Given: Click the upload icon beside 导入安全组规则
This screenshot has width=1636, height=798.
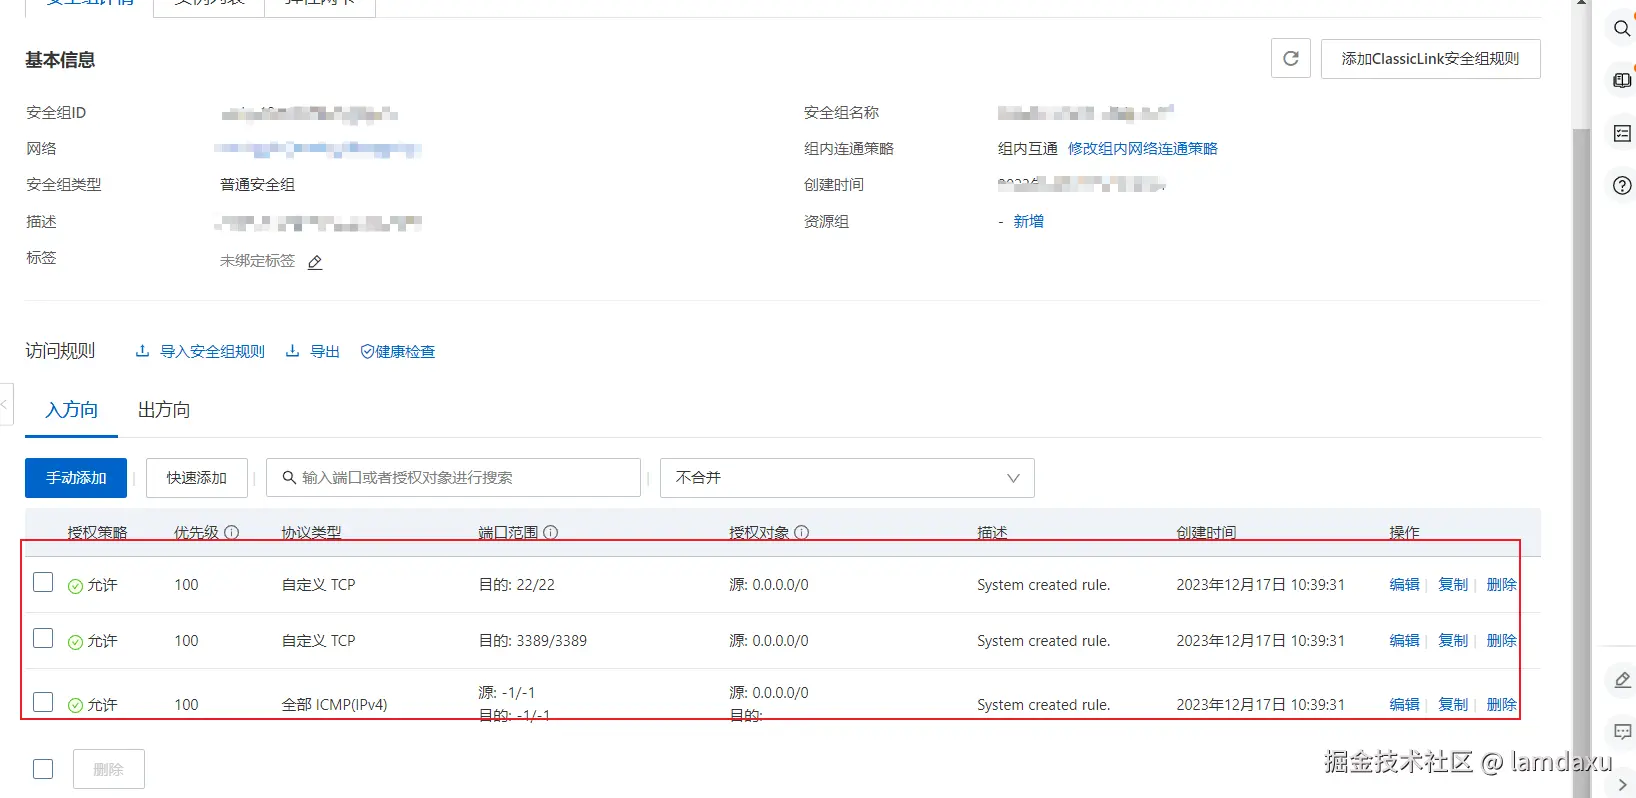Looking at the screenshot, I should 143,351.
